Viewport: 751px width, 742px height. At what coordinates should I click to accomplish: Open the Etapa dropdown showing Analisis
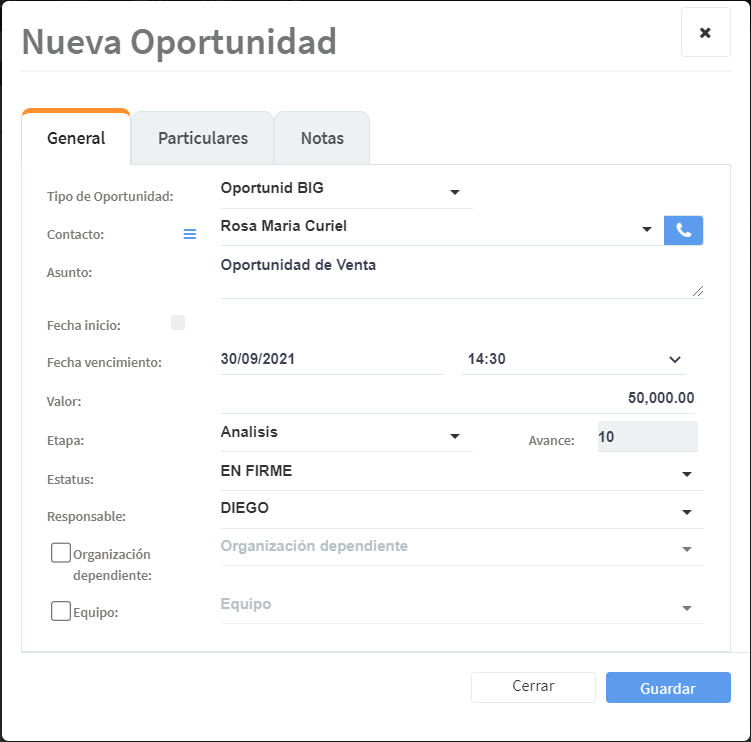[454, 436]
